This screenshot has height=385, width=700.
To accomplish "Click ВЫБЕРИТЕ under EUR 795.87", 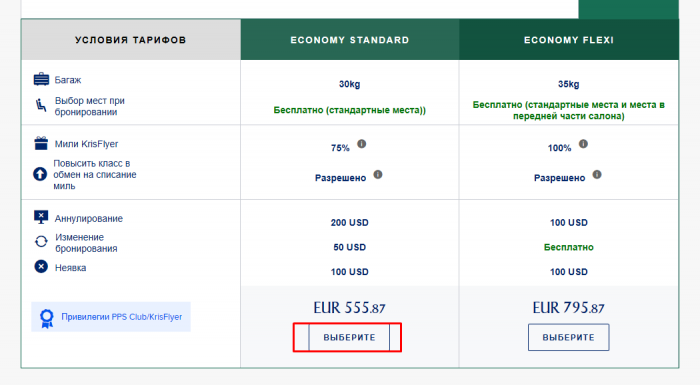I will [x=568, y=337].
